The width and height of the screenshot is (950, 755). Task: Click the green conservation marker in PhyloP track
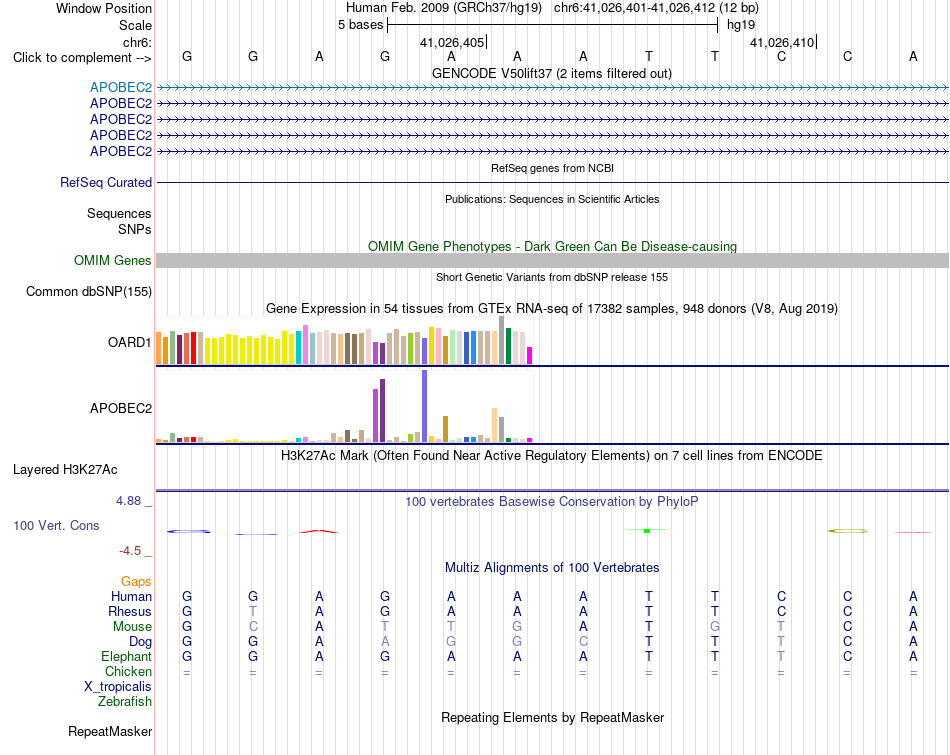click(x=647, y=530)
